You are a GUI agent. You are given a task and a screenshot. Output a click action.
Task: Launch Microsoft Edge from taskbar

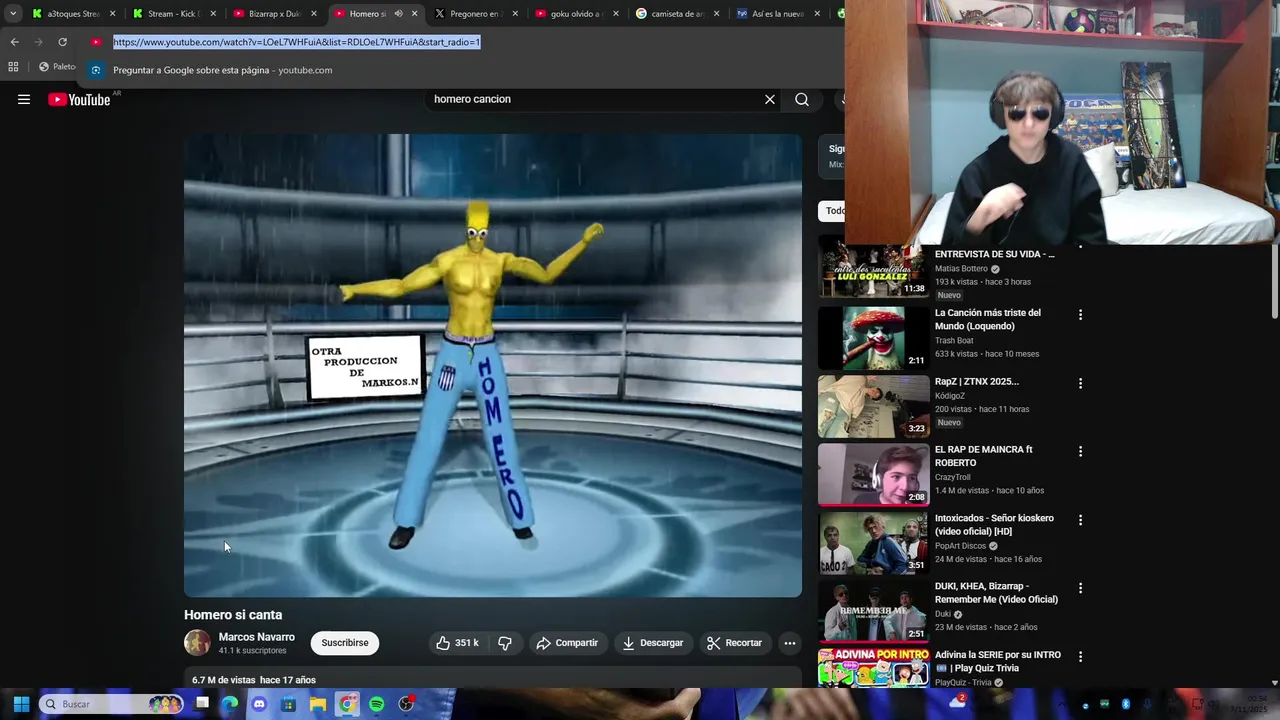pos(230,704)
